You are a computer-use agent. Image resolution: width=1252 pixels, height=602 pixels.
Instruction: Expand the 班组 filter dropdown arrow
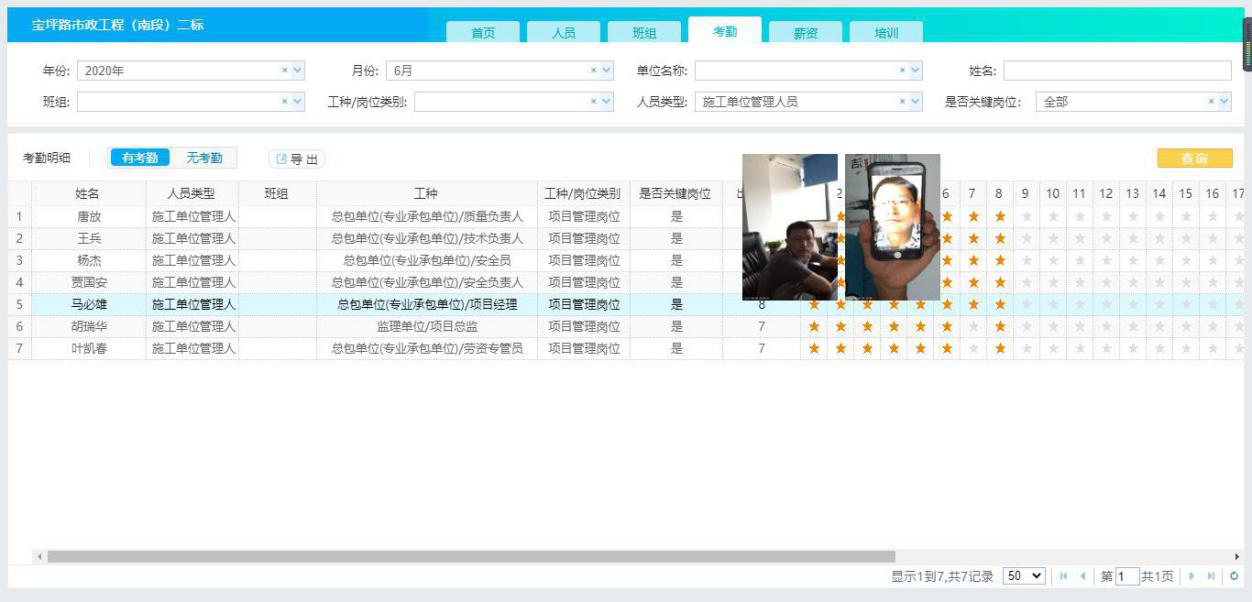tap(297, 102)
